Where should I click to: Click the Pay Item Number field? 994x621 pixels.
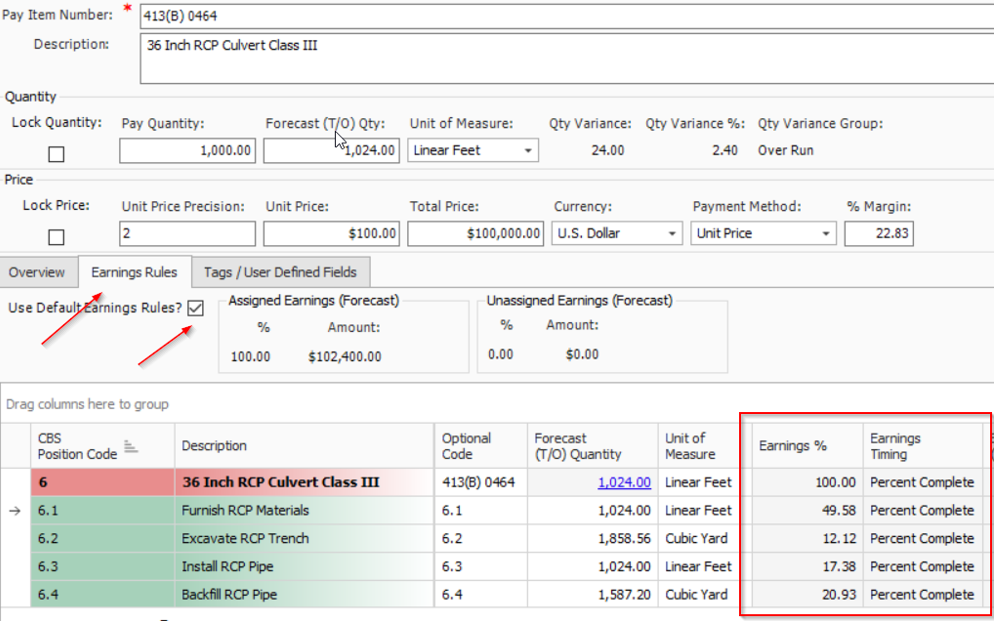coord(560,16)
